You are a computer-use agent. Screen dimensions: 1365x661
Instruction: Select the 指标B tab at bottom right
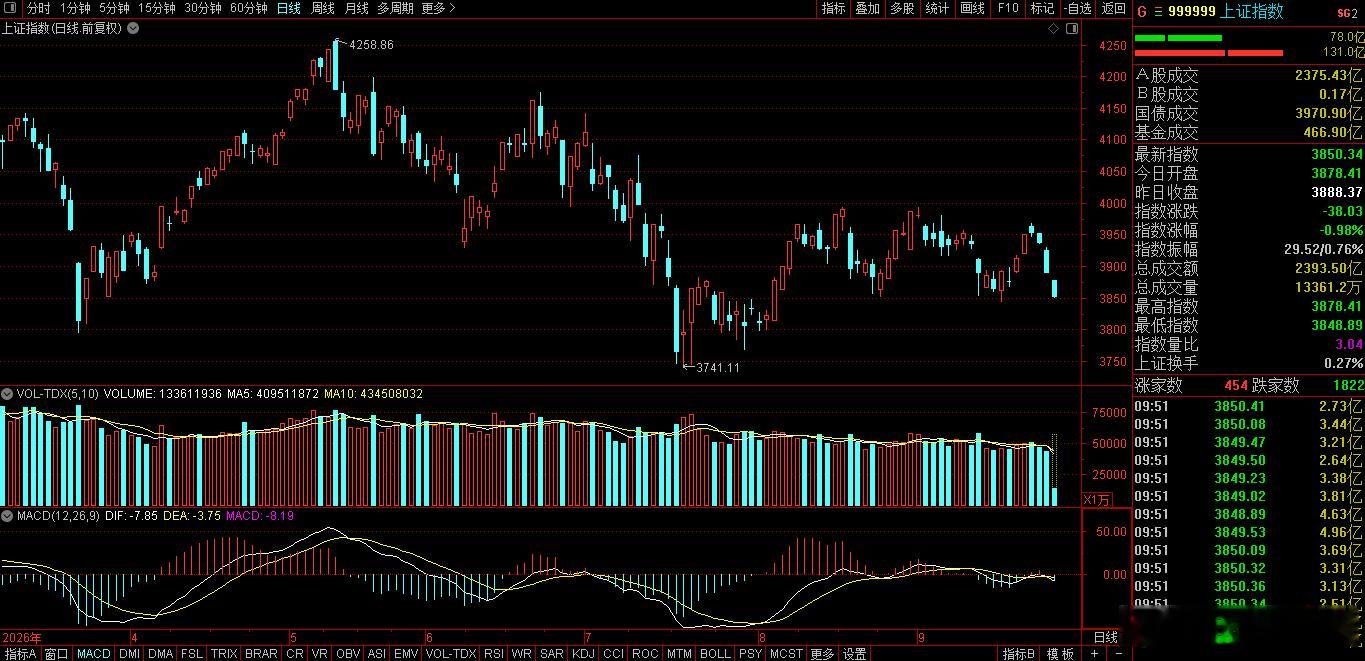1019,654
